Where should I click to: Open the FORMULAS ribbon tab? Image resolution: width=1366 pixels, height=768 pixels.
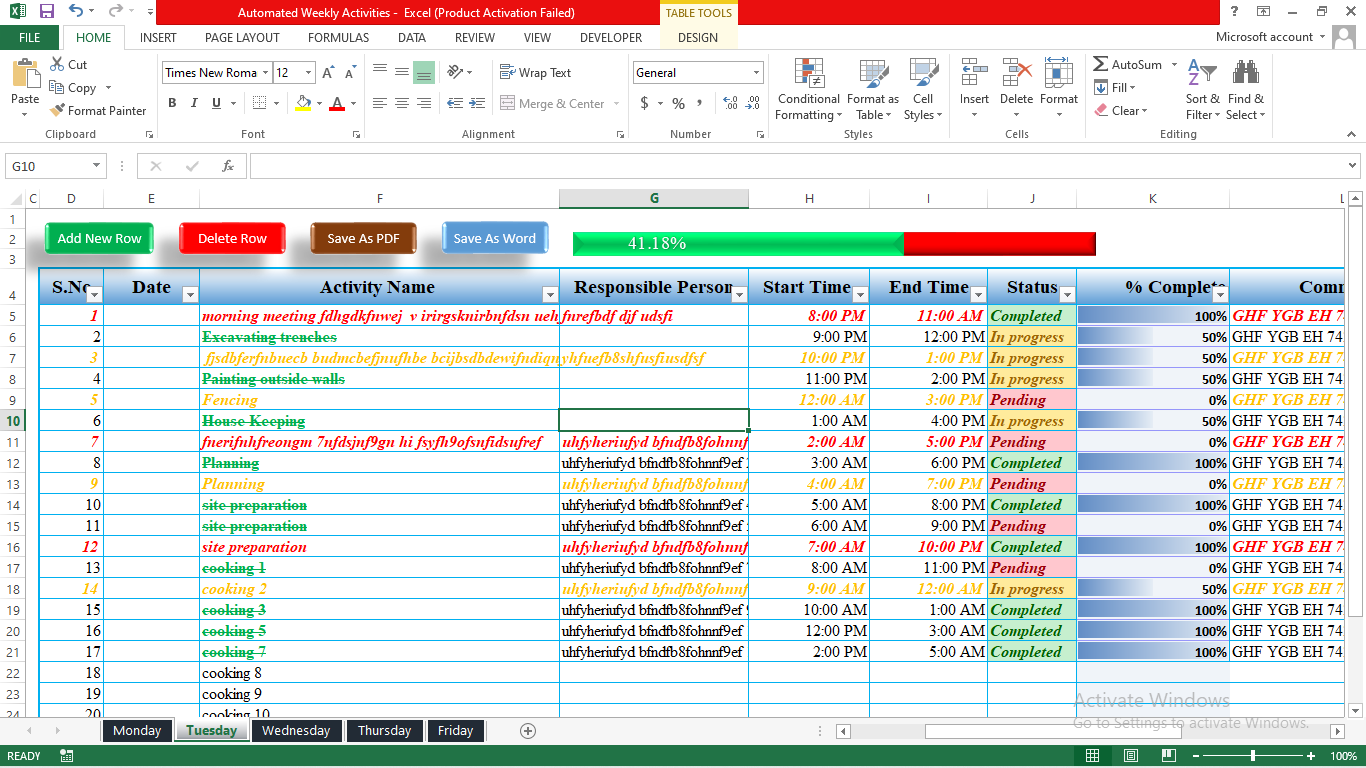(338, 38)
